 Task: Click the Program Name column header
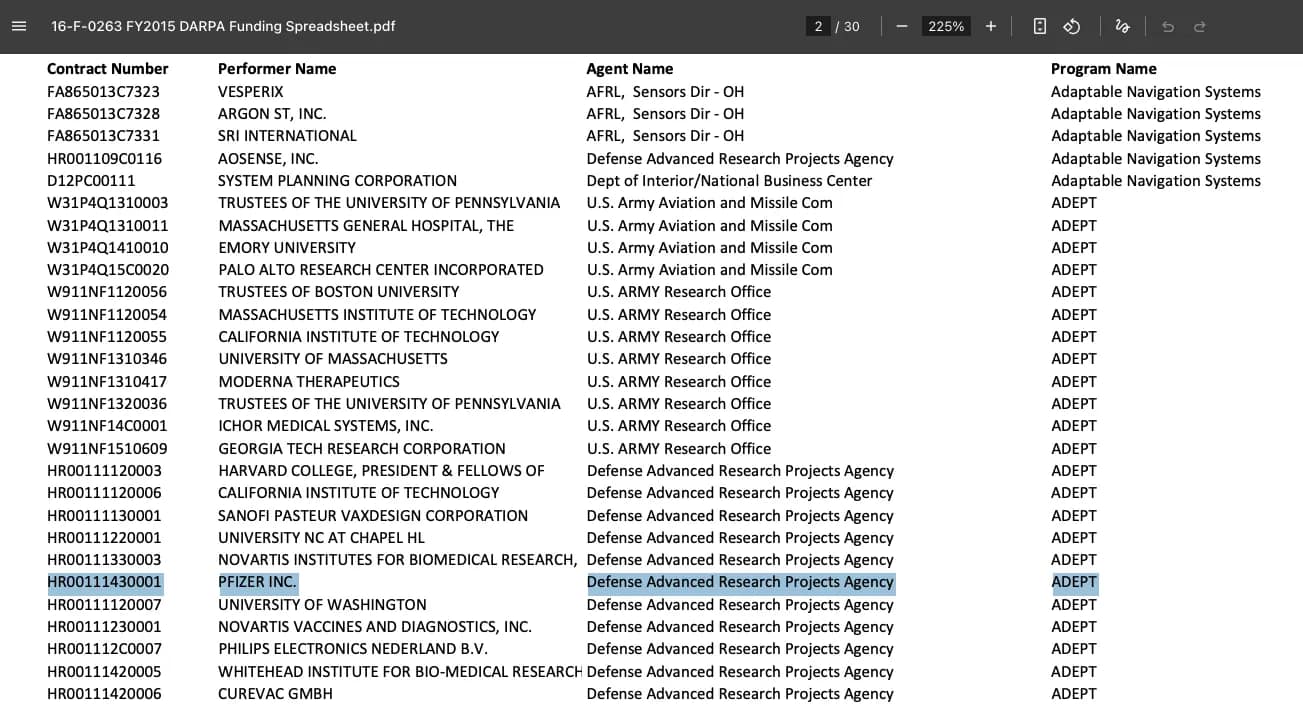[1104, 69]
